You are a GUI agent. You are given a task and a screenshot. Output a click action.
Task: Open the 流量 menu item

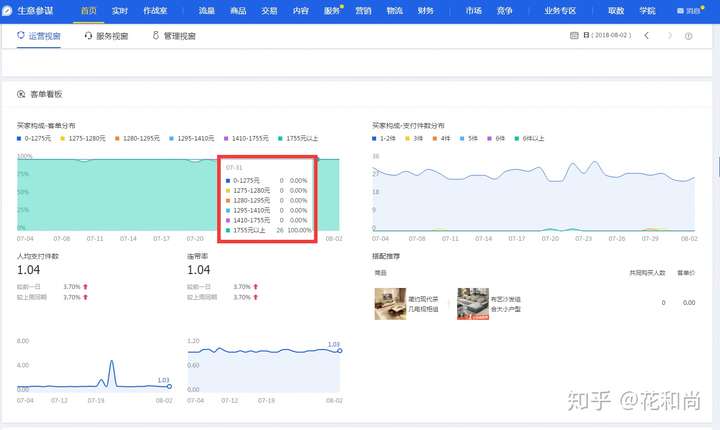pyautogui.click(x=207, y=10)
